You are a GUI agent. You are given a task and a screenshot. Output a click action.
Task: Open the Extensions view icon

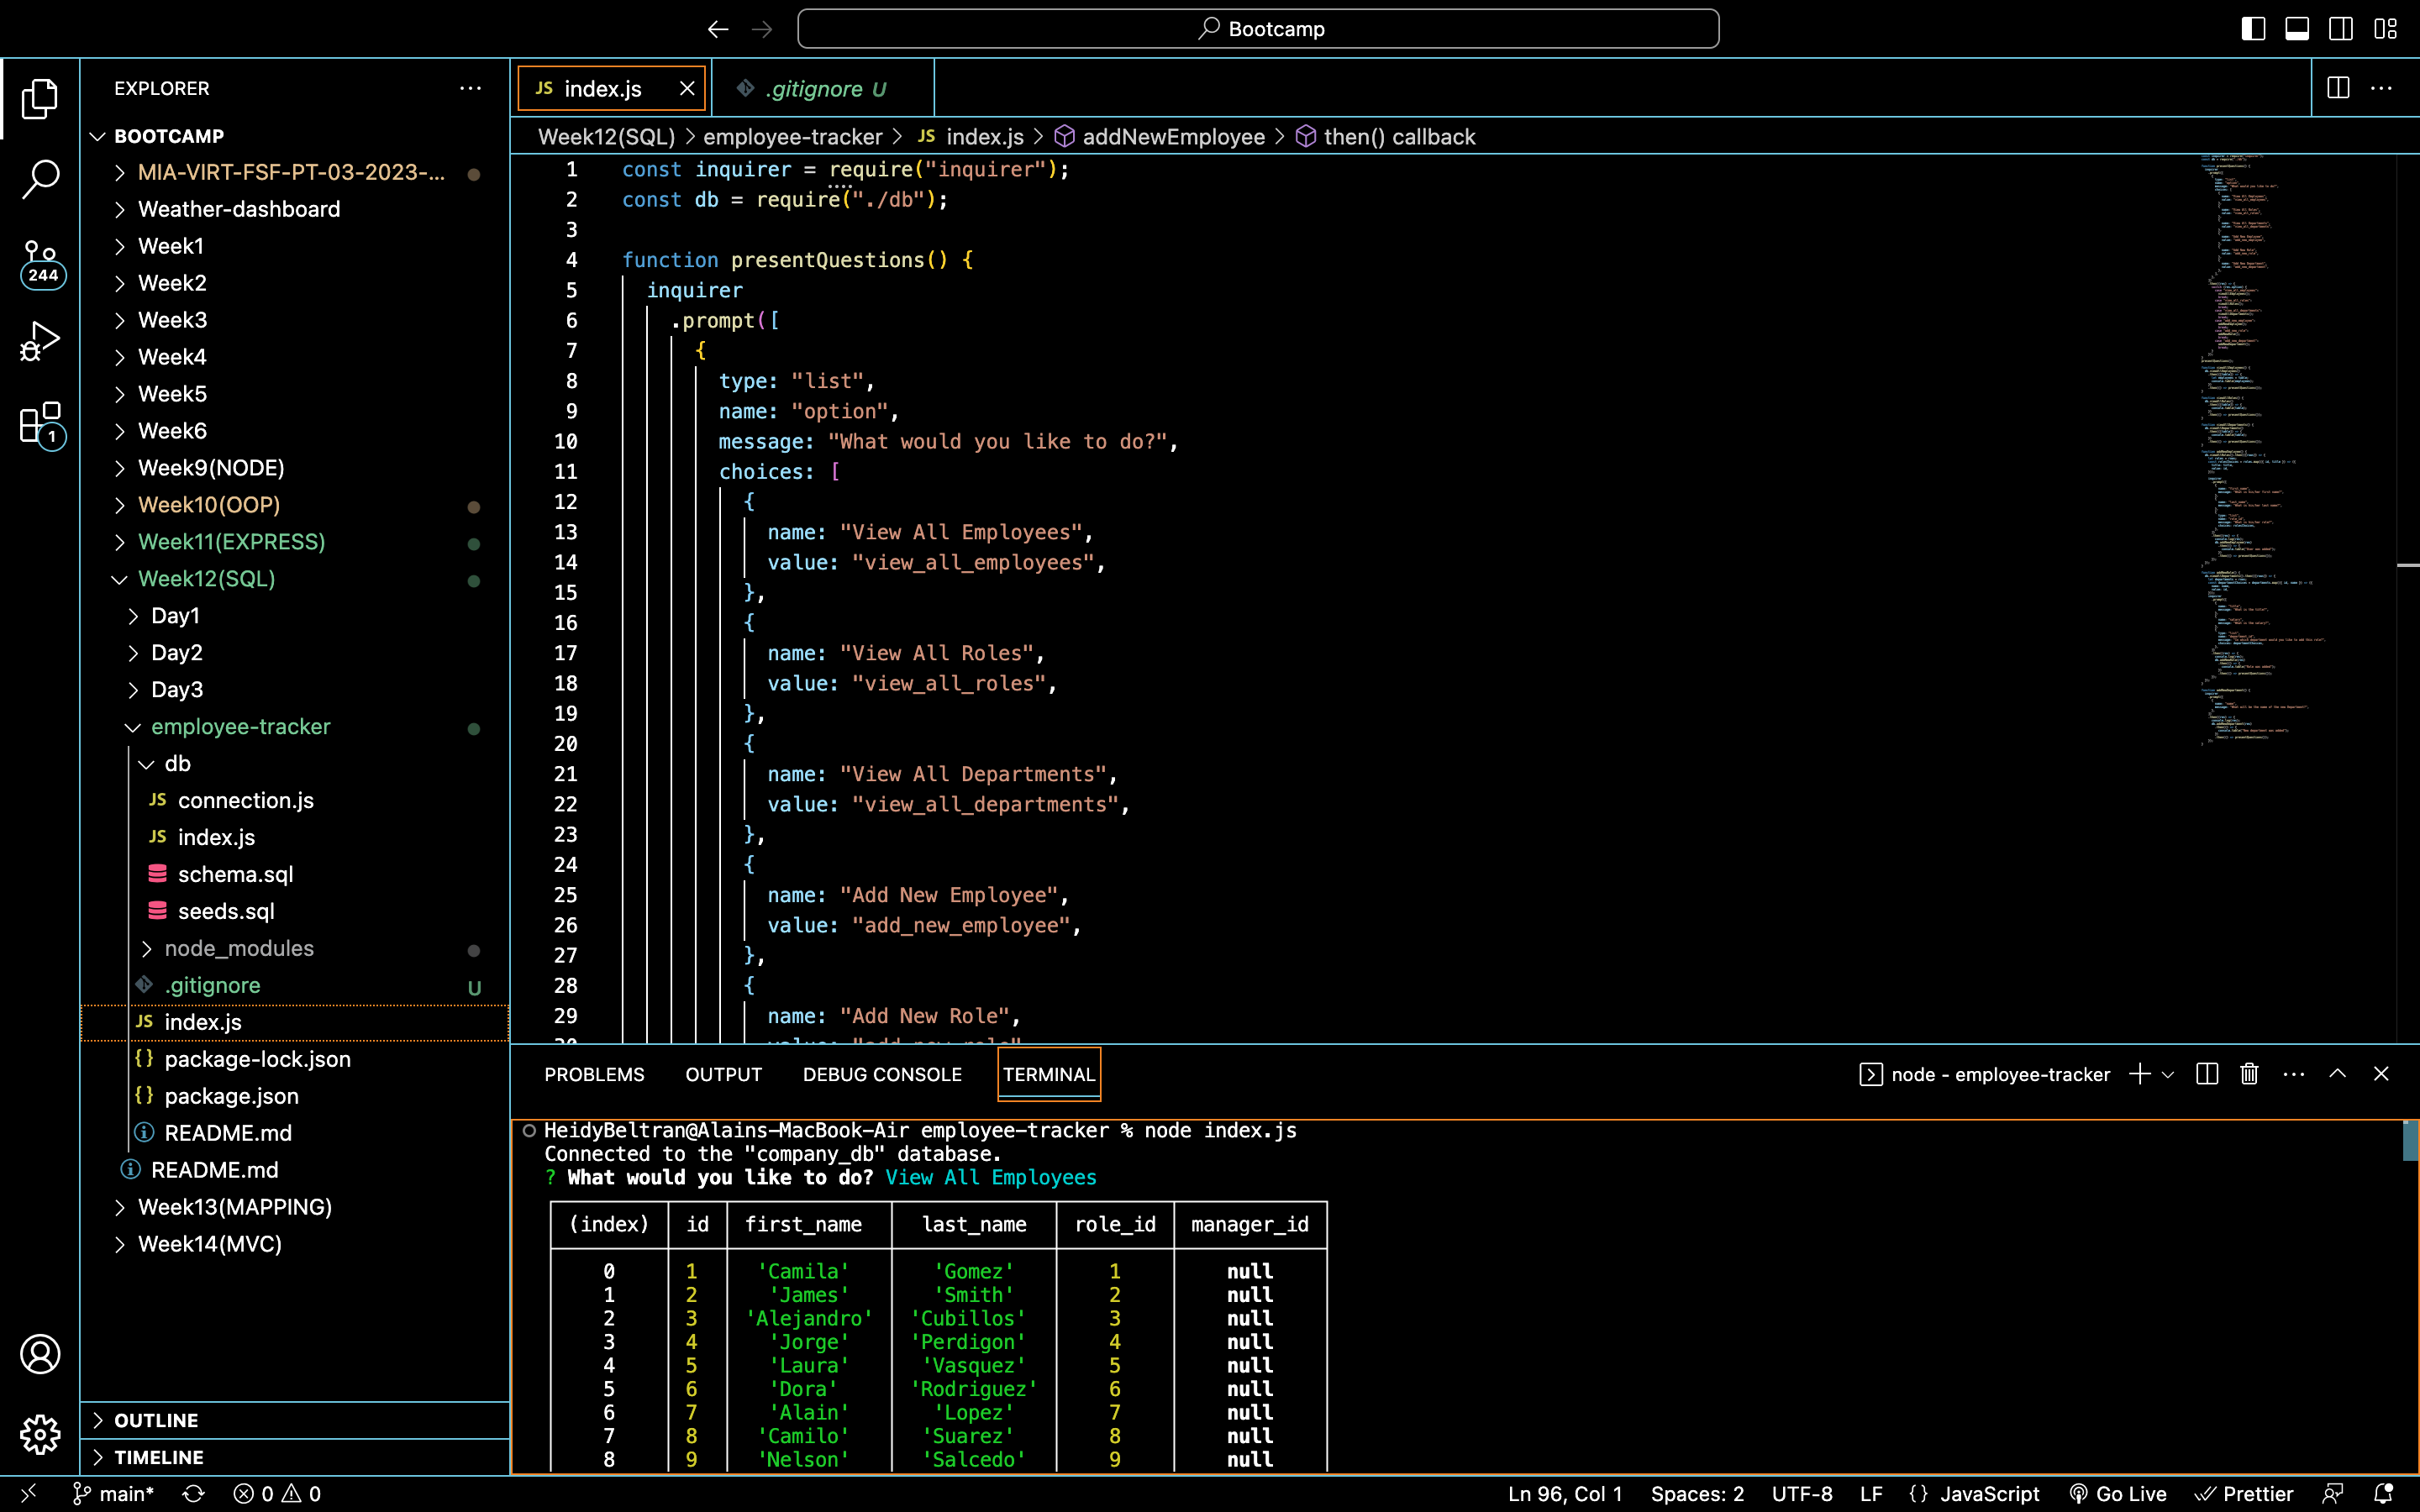(40, 424)
